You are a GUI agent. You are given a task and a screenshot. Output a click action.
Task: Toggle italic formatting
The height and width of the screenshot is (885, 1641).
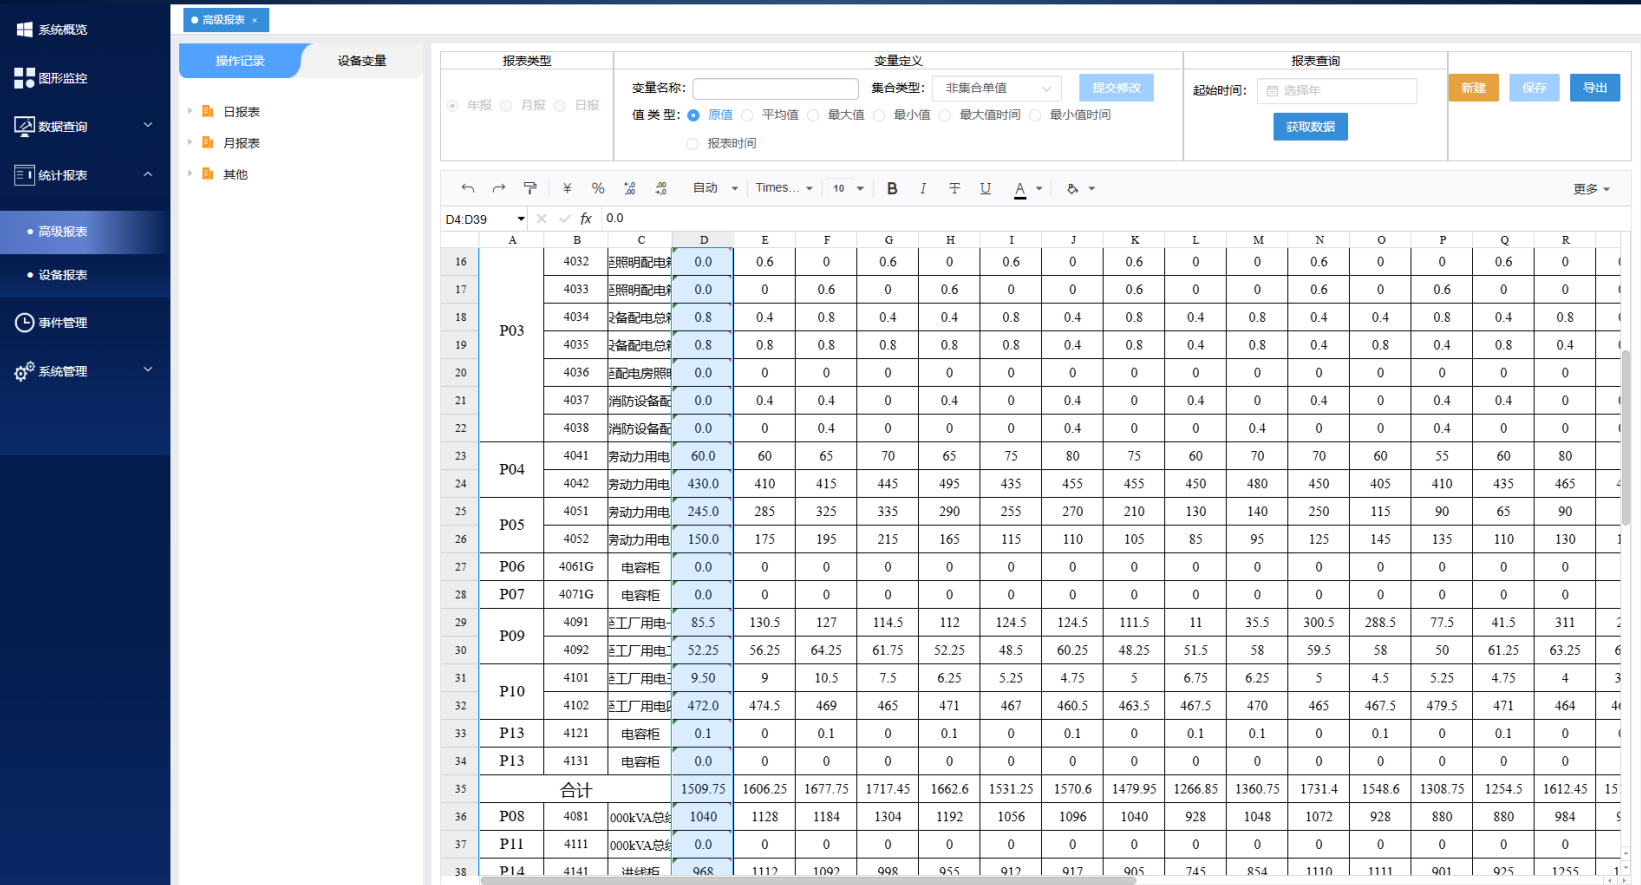click(x=923, y=188)
